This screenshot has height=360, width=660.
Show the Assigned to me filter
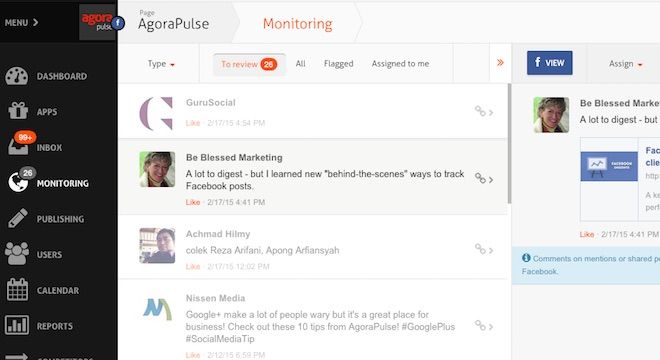tap(400, 64)
